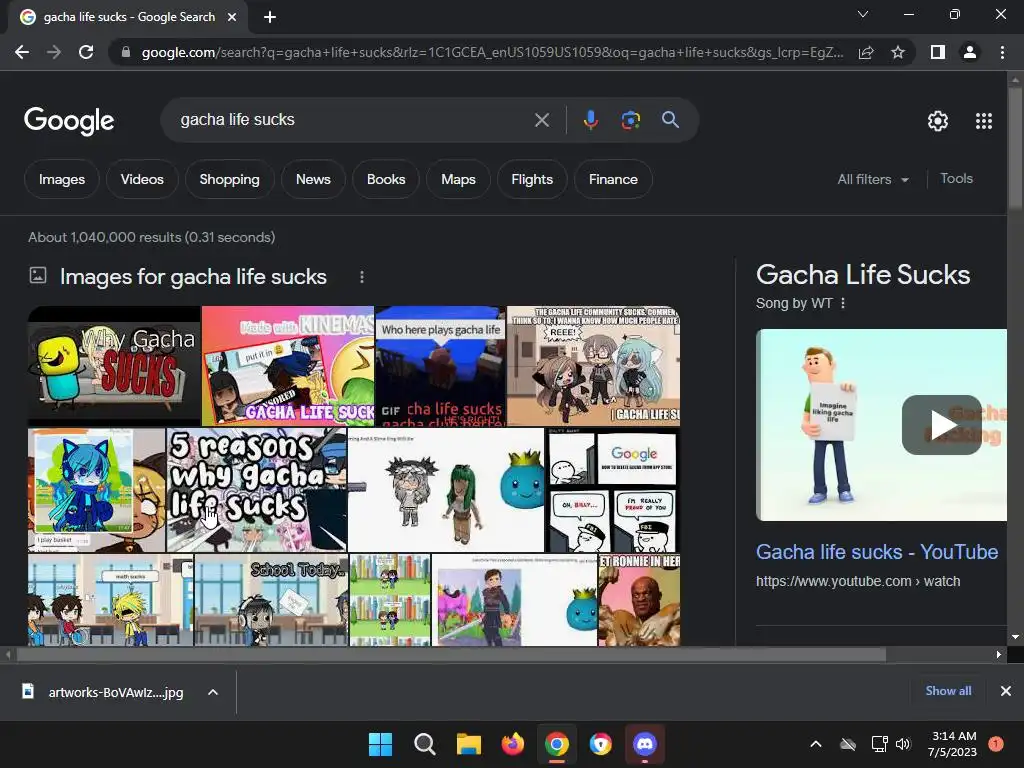Open options dots beside Images heading

tap(362, 277)
